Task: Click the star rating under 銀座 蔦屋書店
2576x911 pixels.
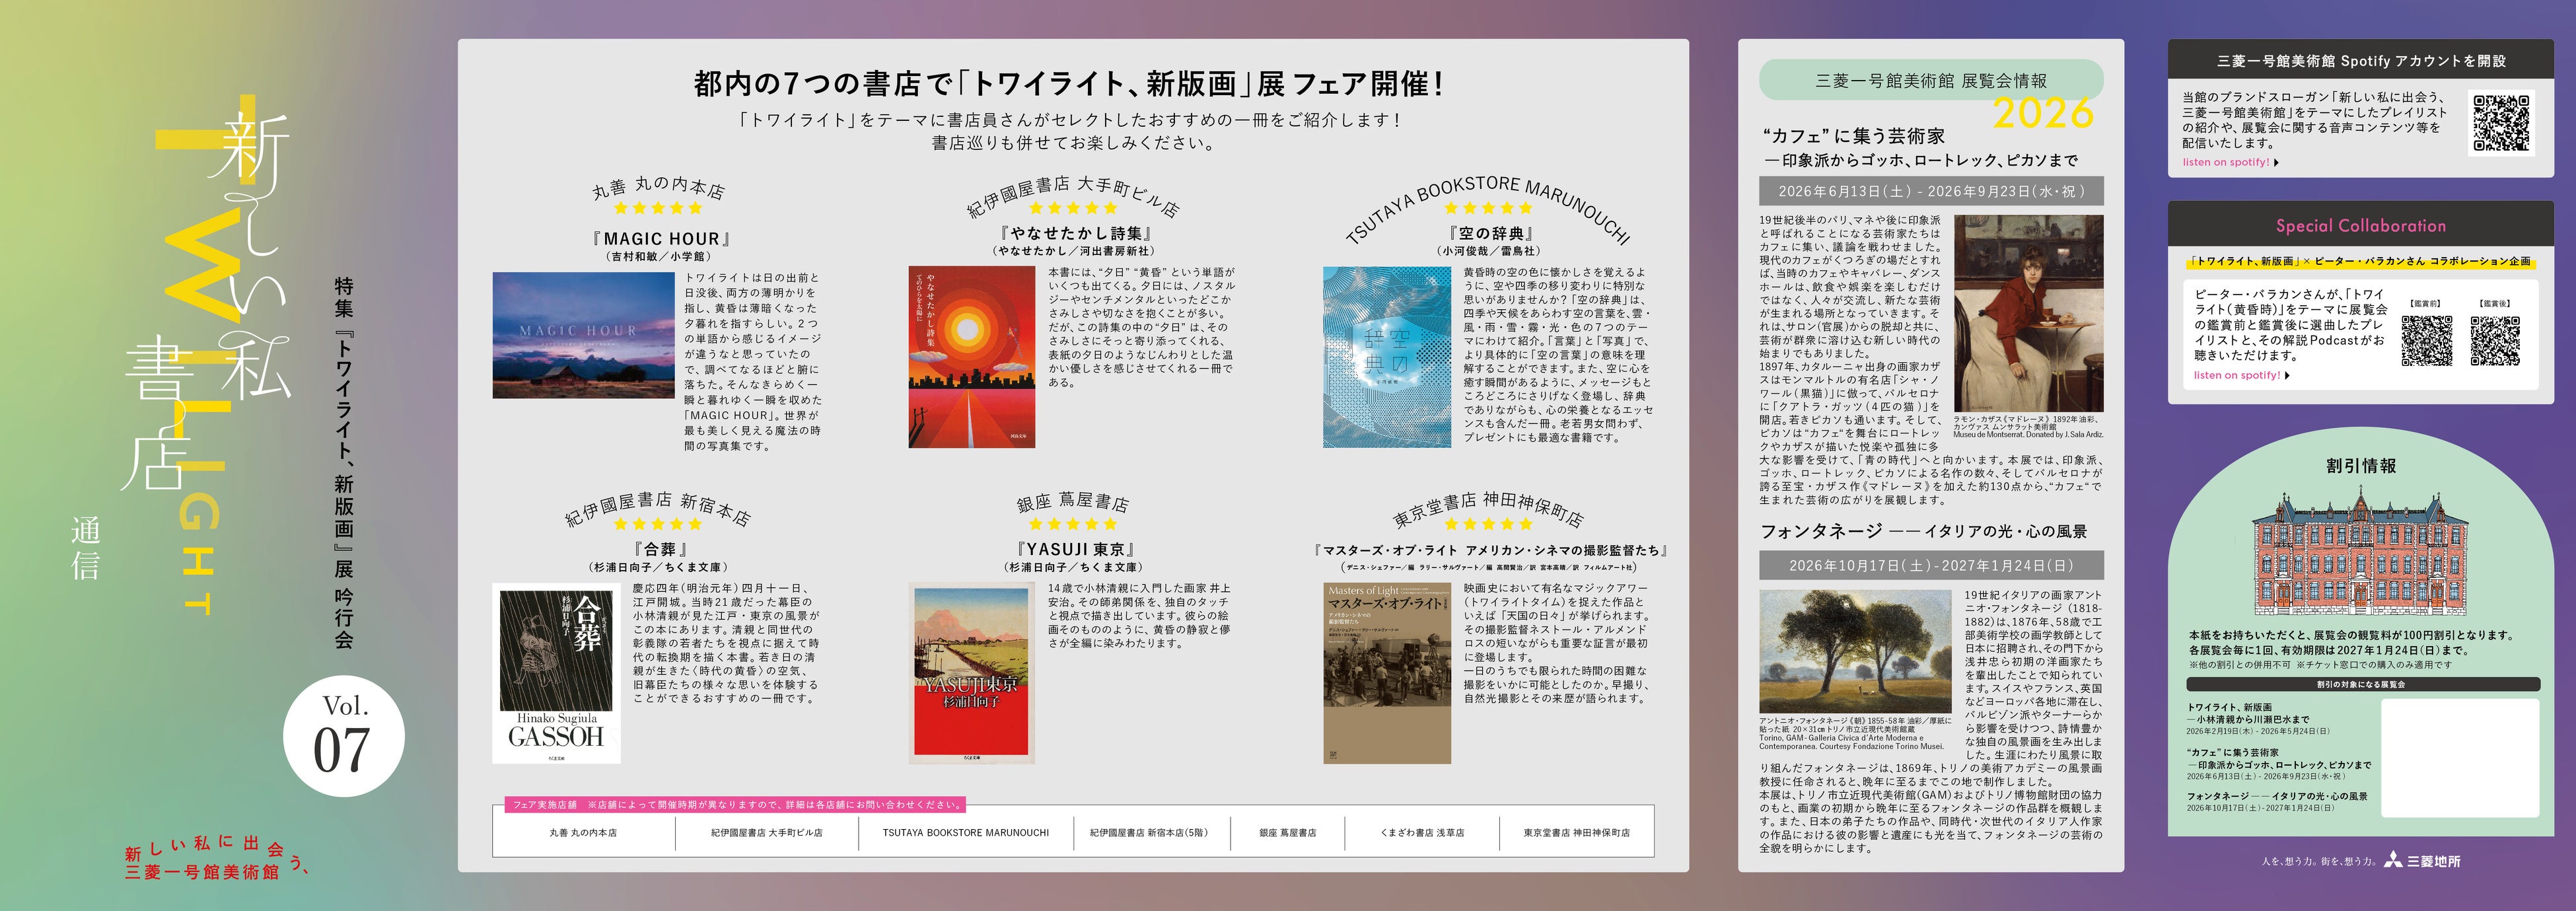Action: (1073, 524)
